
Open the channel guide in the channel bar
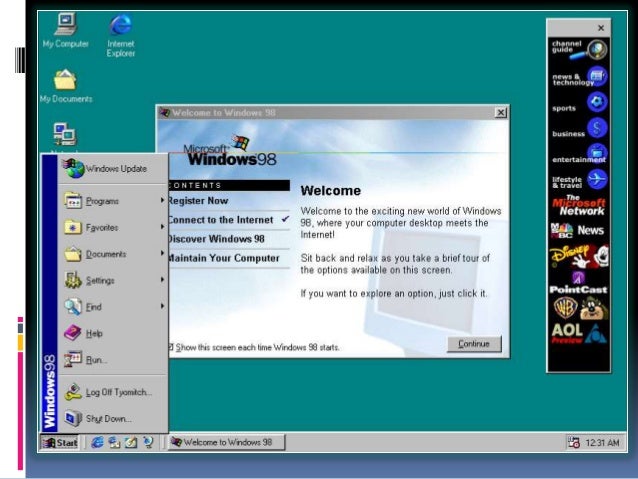click(x=578, y=48)
